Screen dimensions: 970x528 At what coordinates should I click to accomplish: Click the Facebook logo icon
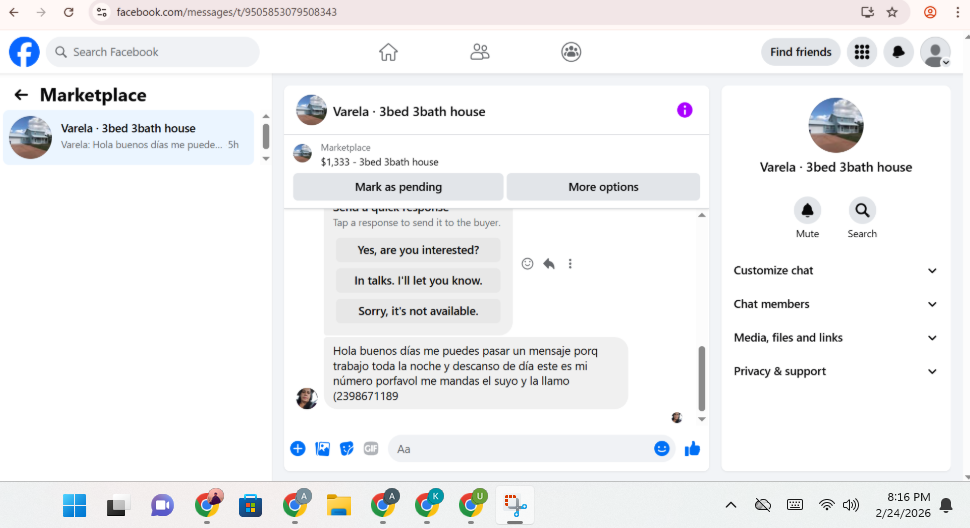tap(24, 52)
